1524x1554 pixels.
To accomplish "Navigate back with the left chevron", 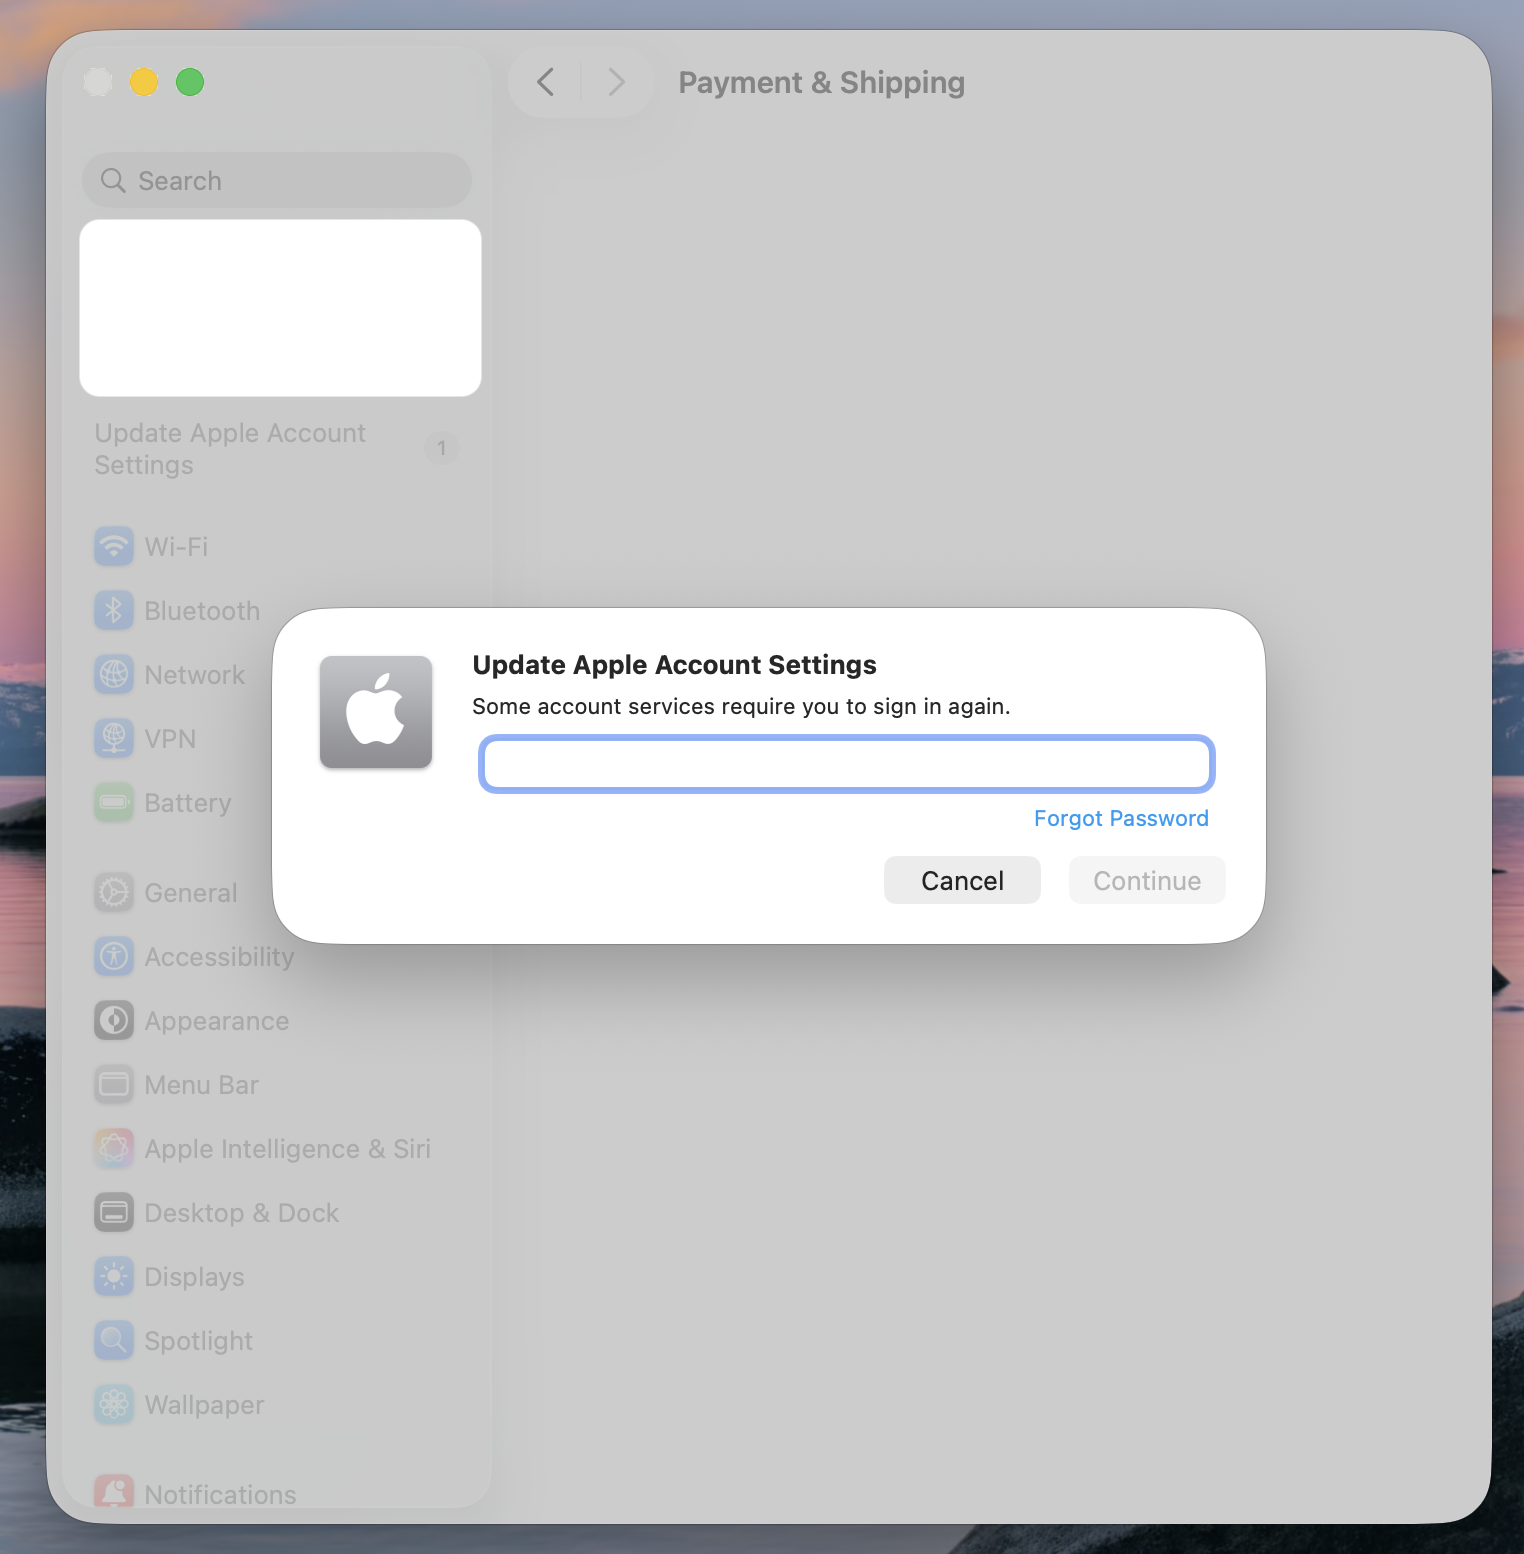I will click(x=546, y=82).
